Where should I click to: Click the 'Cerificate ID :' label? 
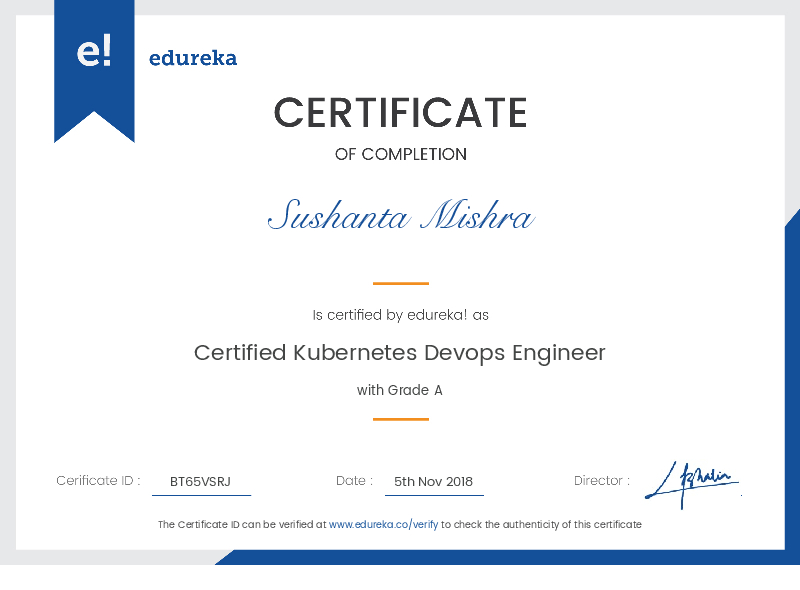click(98, 480)
